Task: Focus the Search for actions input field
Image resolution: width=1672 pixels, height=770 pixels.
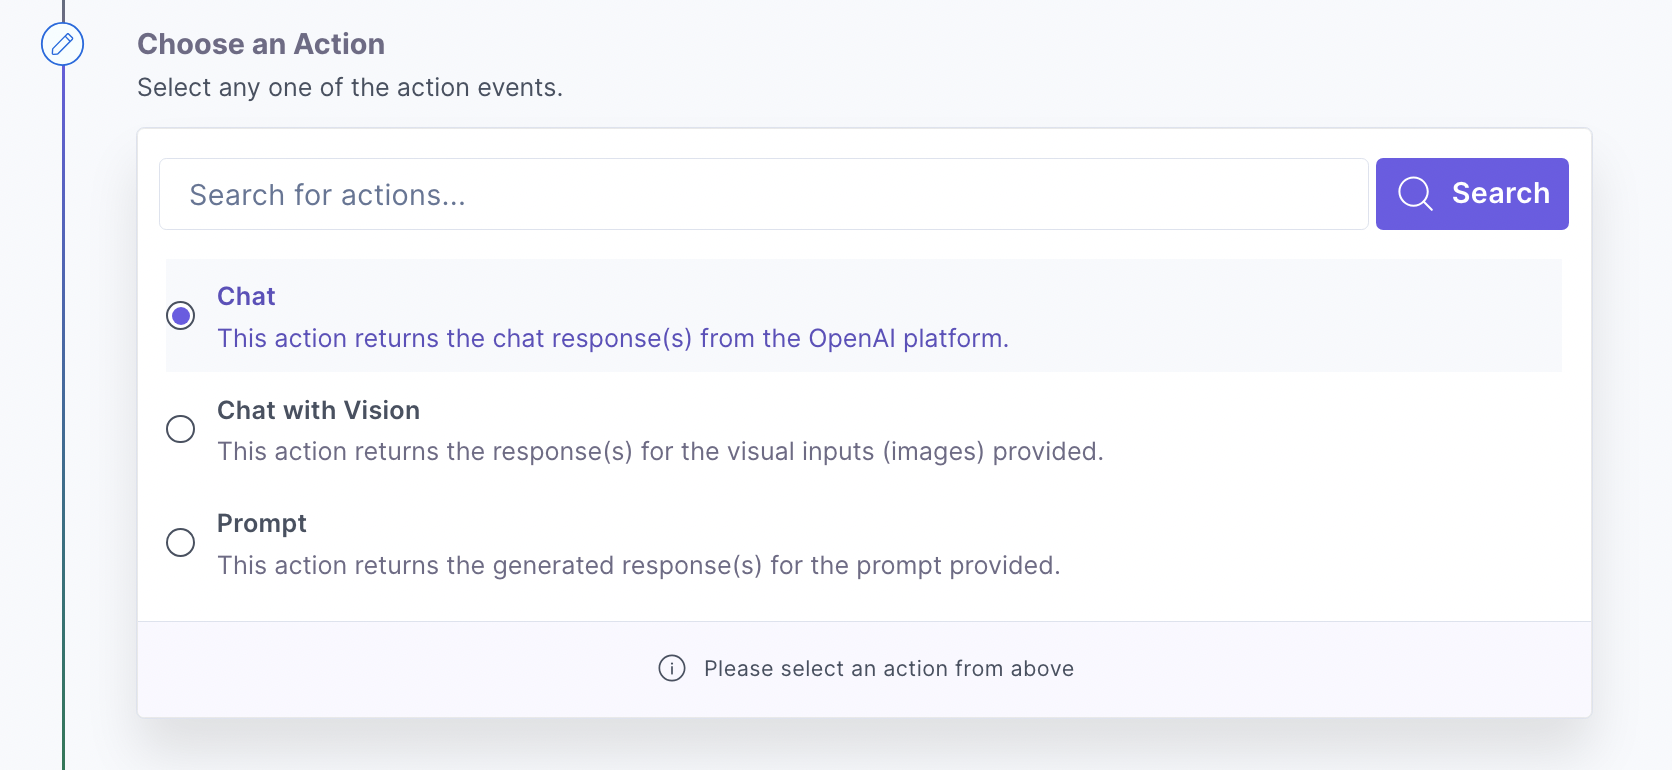Action: coord(764,194)
